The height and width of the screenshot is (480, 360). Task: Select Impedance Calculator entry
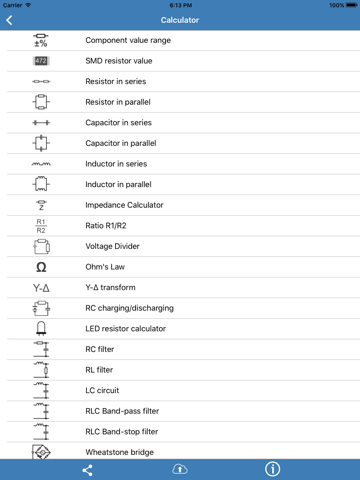[183, 205]
